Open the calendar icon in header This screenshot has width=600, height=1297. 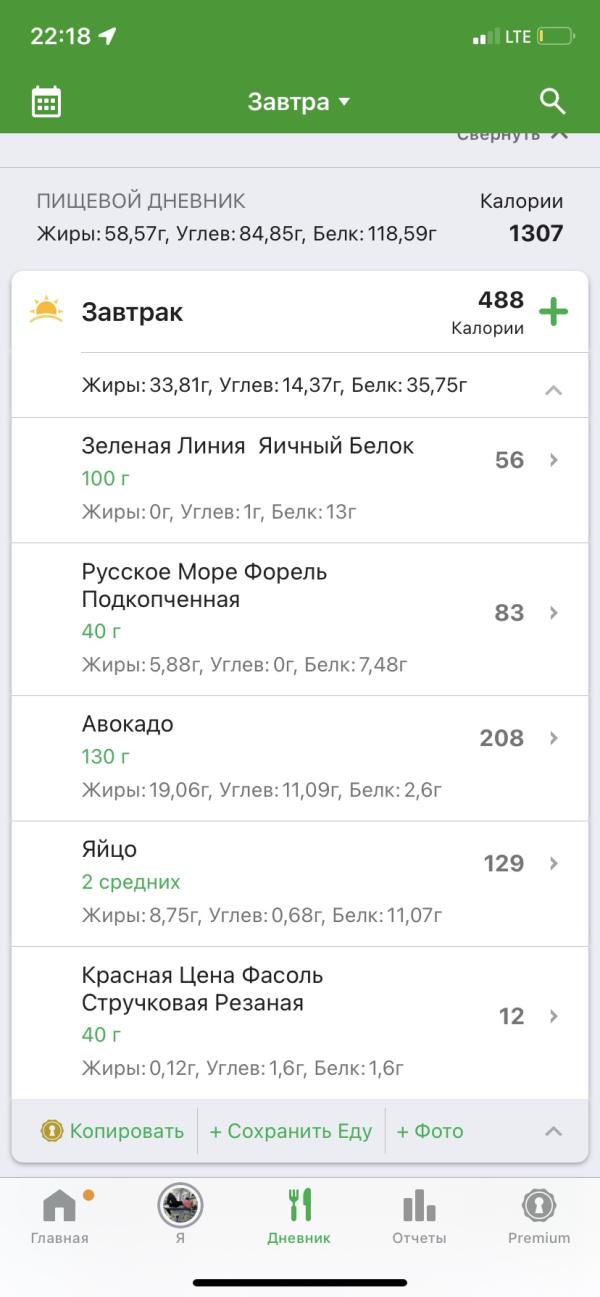[x=46, y=101]
